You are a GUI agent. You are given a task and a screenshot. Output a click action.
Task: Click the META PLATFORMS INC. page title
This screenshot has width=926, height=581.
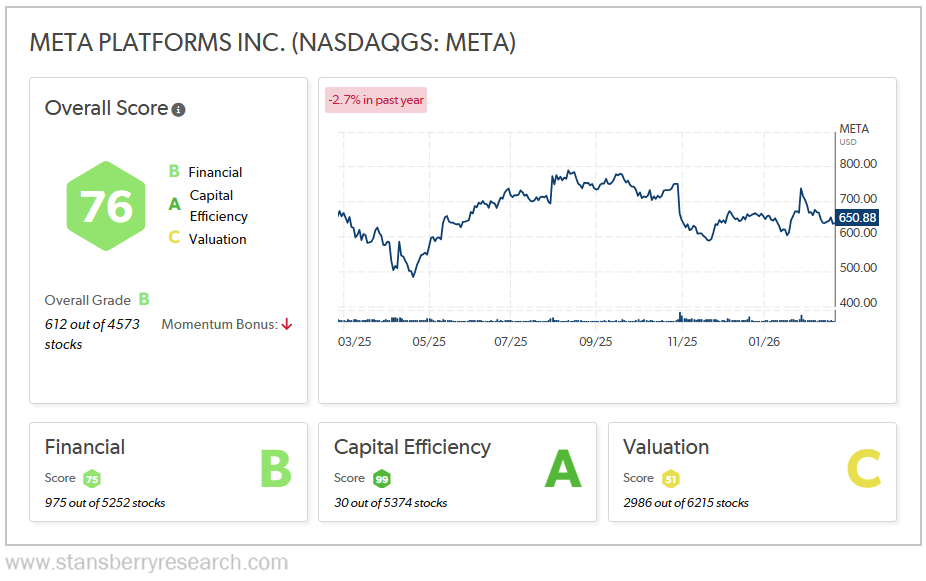[x=272, y=42]
